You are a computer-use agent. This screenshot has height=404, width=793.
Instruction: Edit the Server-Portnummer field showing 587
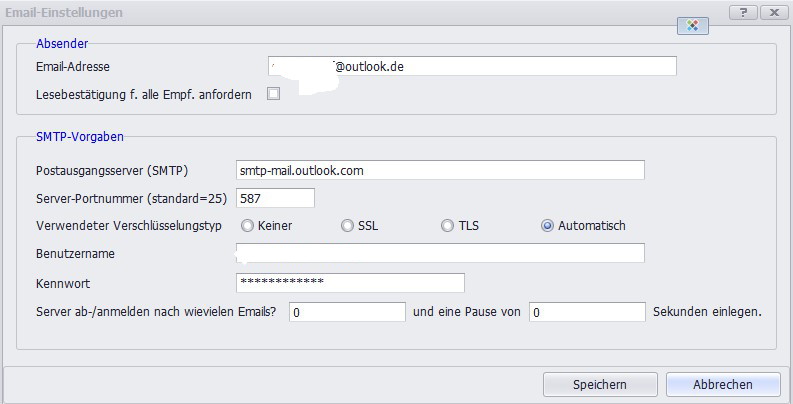(x=275, y=198)
